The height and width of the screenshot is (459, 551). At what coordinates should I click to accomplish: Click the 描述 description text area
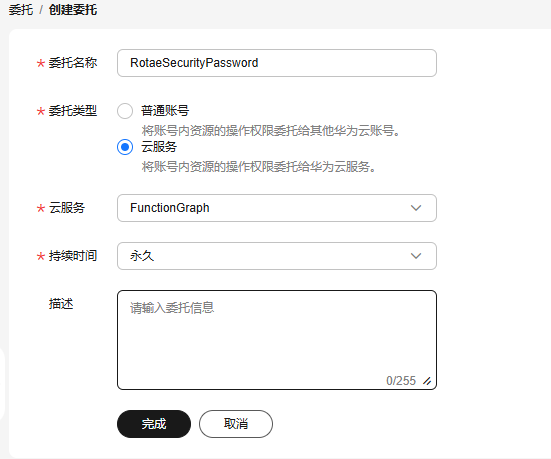[277, 340]
